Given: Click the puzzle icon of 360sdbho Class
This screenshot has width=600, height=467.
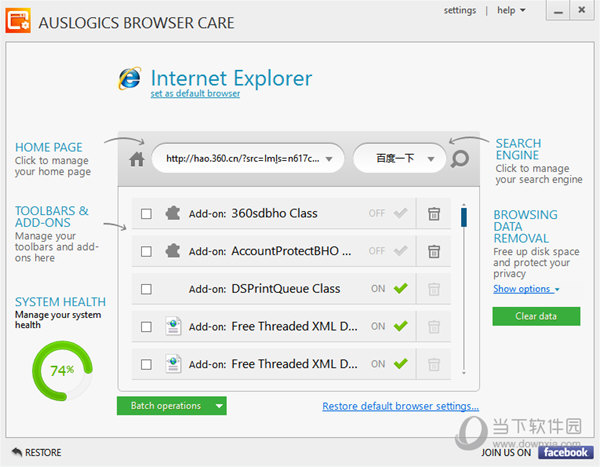Looking at the screenshot, I should click(173, 213).
